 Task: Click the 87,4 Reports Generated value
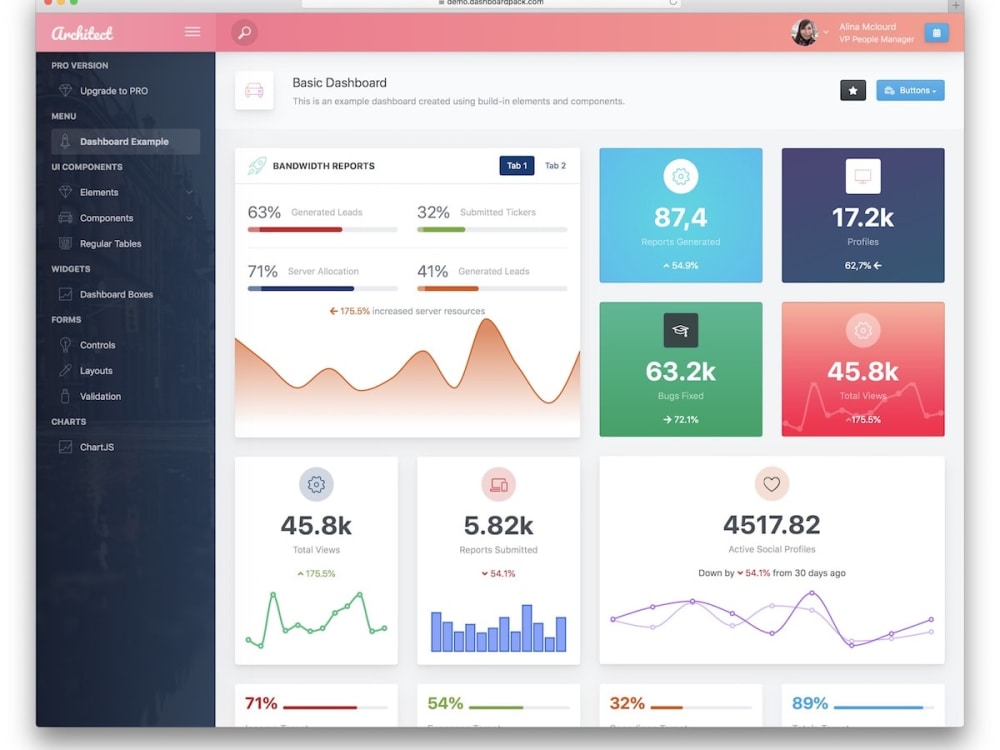pyautogui.click(x=680, y=217)
